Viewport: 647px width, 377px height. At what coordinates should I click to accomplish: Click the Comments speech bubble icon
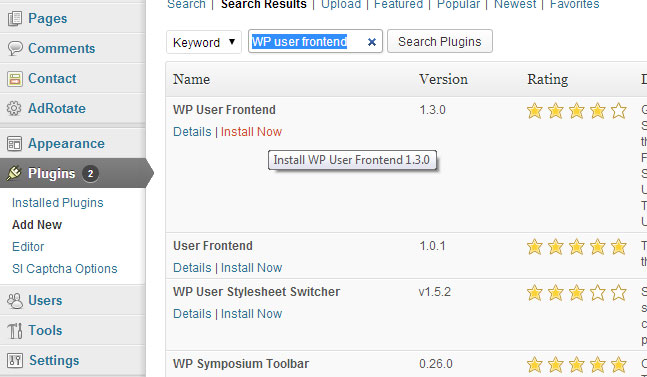click(15, 48)
